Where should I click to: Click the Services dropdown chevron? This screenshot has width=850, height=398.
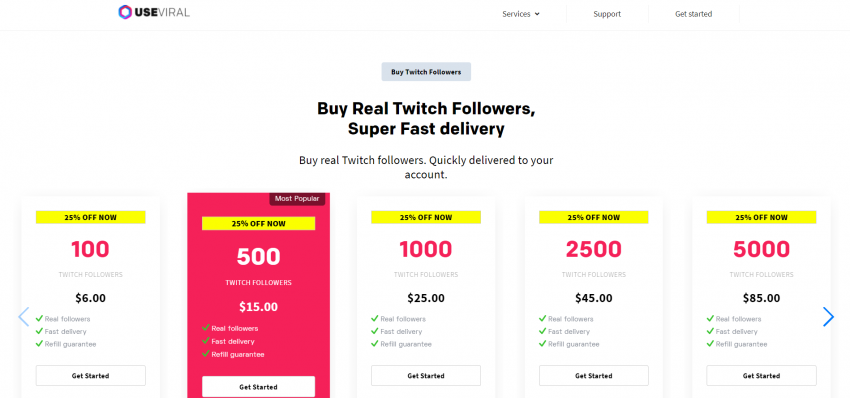[x=537, y=14]
